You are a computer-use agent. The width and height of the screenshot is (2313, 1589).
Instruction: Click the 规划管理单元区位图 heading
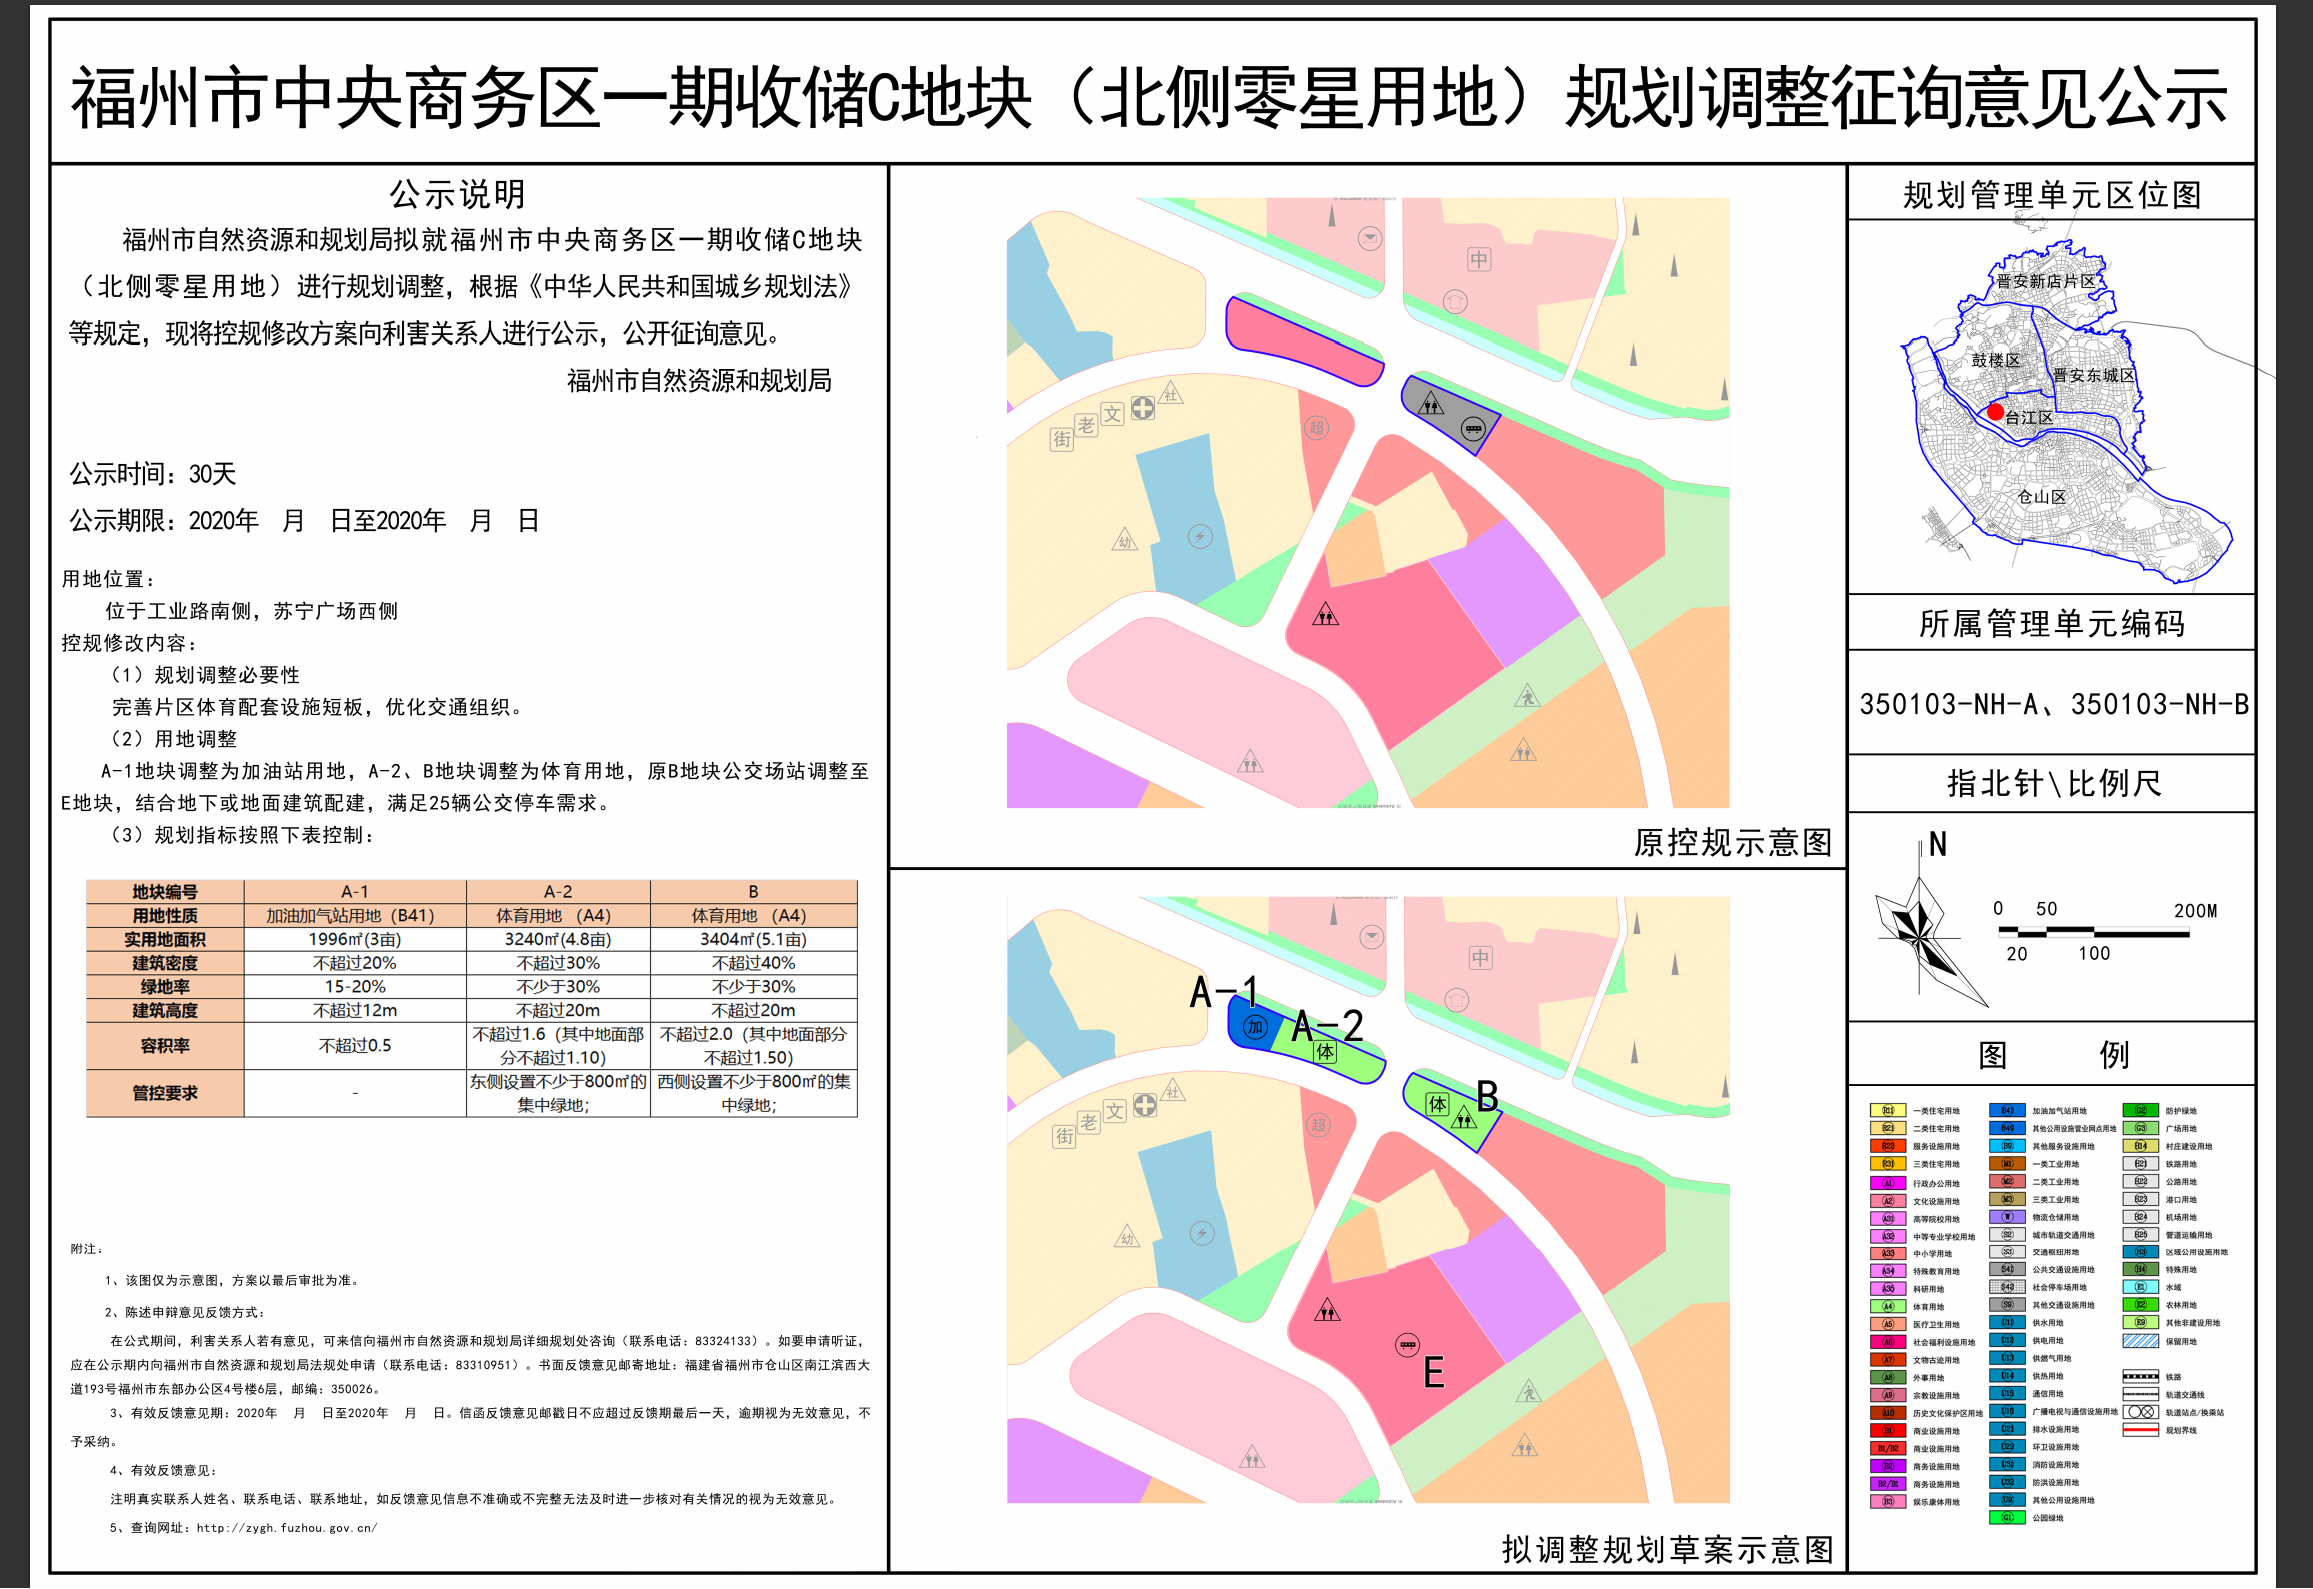[x=2052, y=195]
